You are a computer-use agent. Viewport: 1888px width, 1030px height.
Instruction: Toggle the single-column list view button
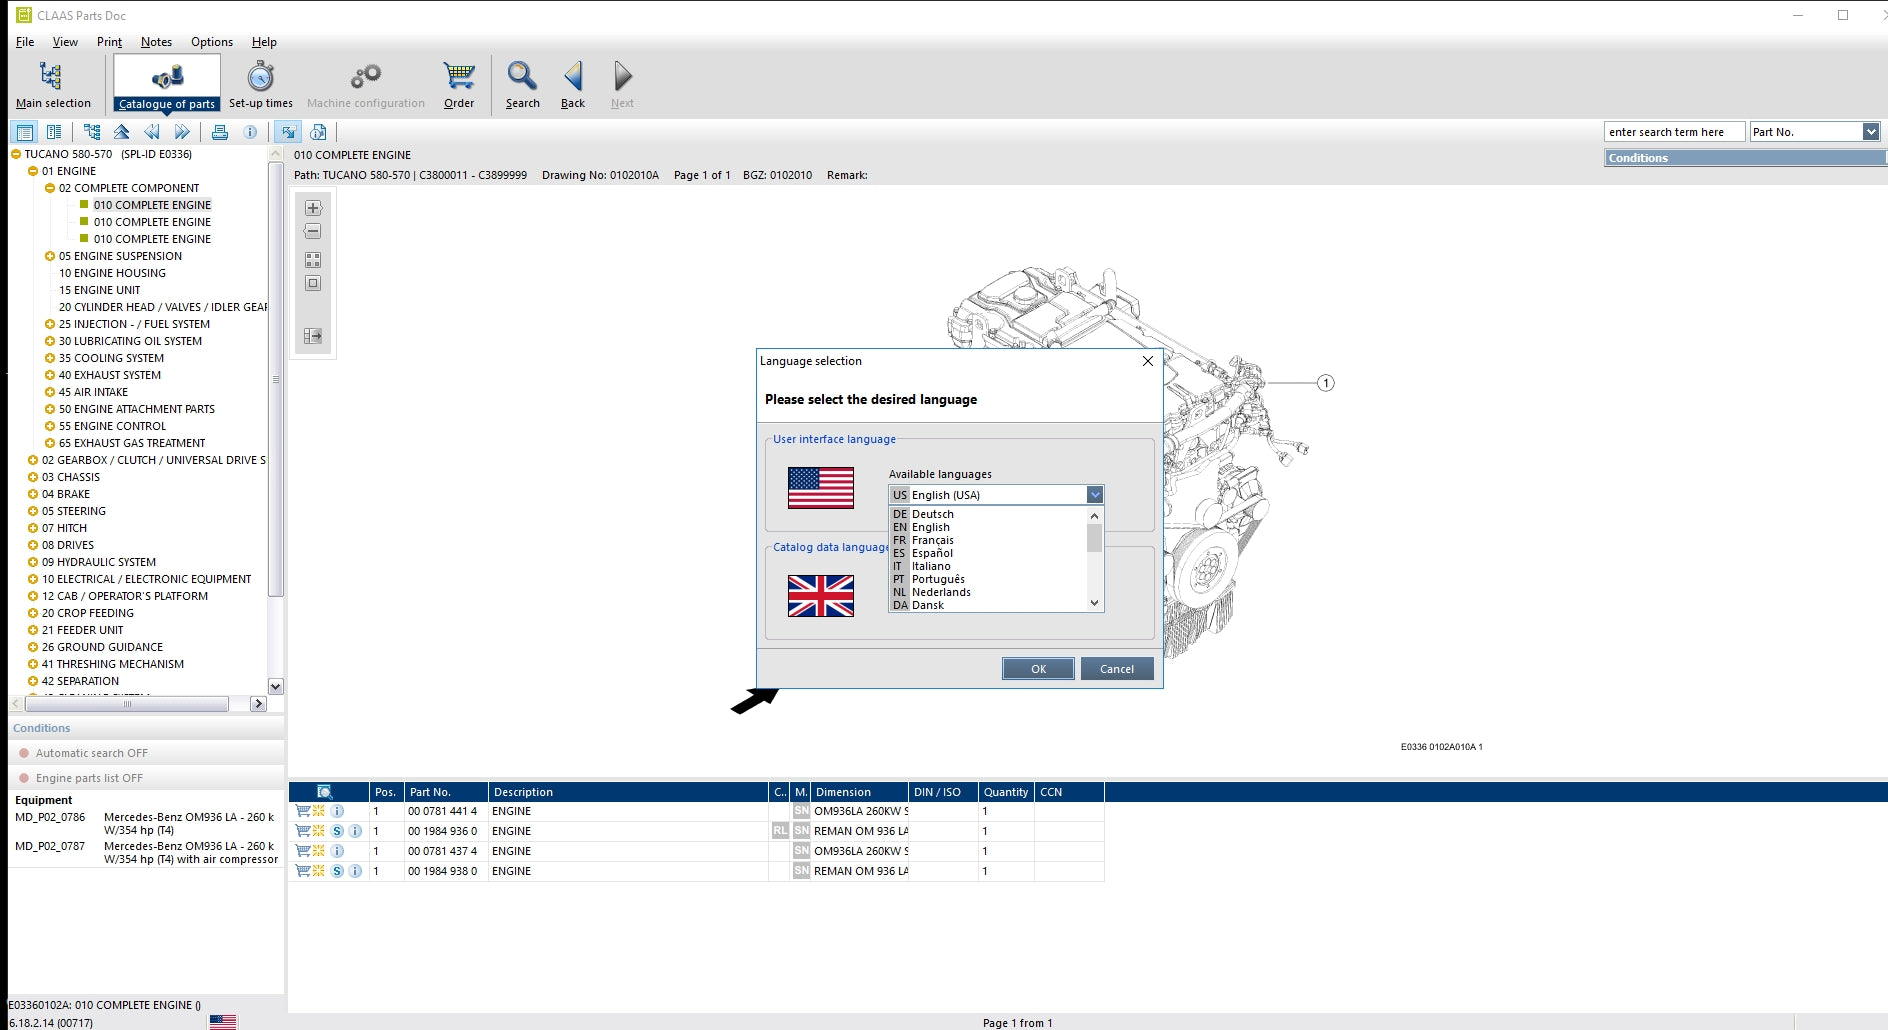pyautogui.click(x=25, y=132)
